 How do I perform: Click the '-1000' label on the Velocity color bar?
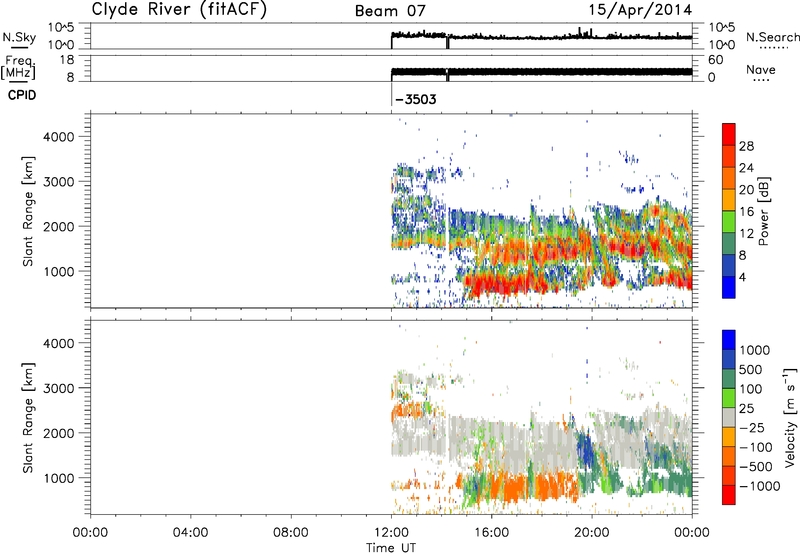[x=759, y=486]
